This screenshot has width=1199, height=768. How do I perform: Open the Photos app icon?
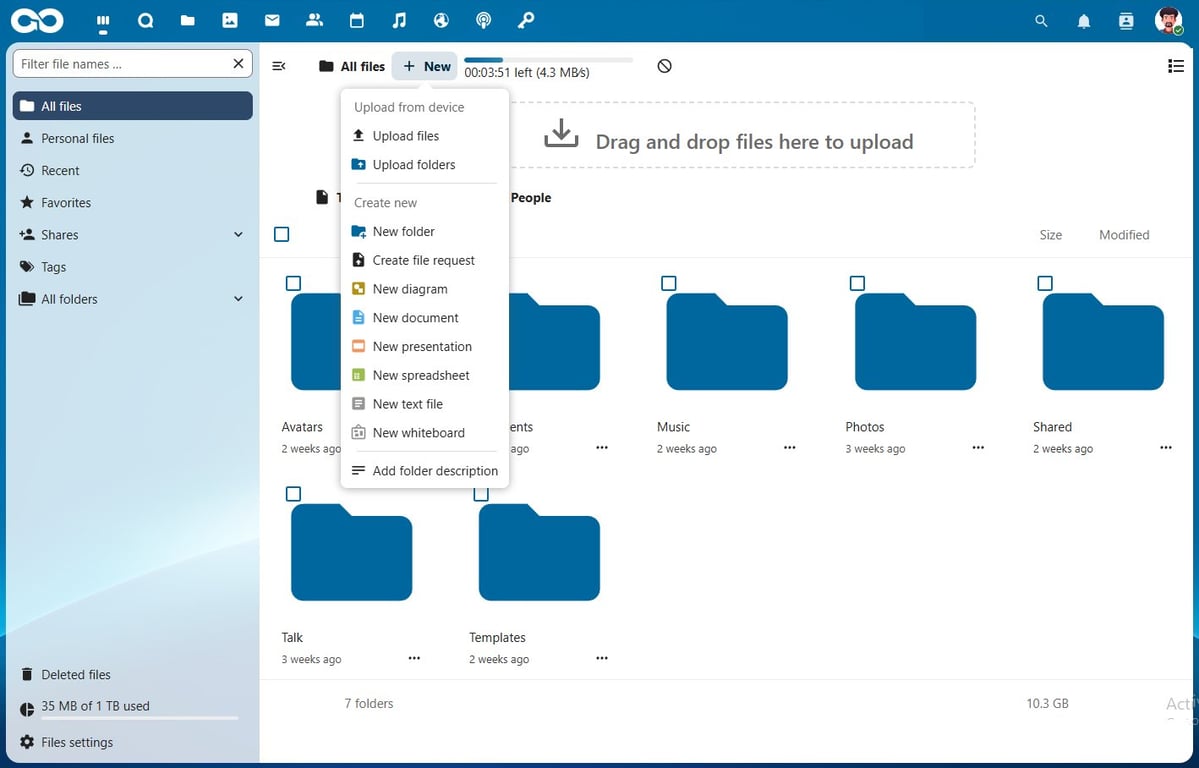click(x=229, y=21)
